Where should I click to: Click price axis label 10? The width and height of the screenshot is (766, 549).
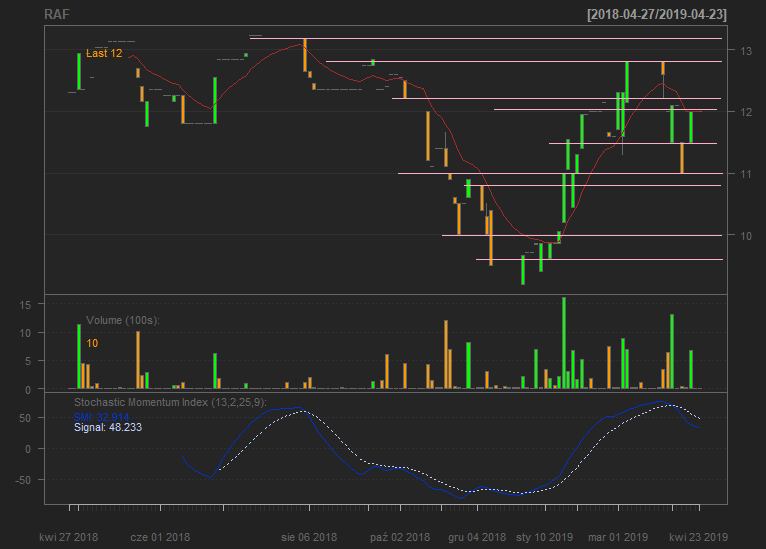tap(746, 236)
